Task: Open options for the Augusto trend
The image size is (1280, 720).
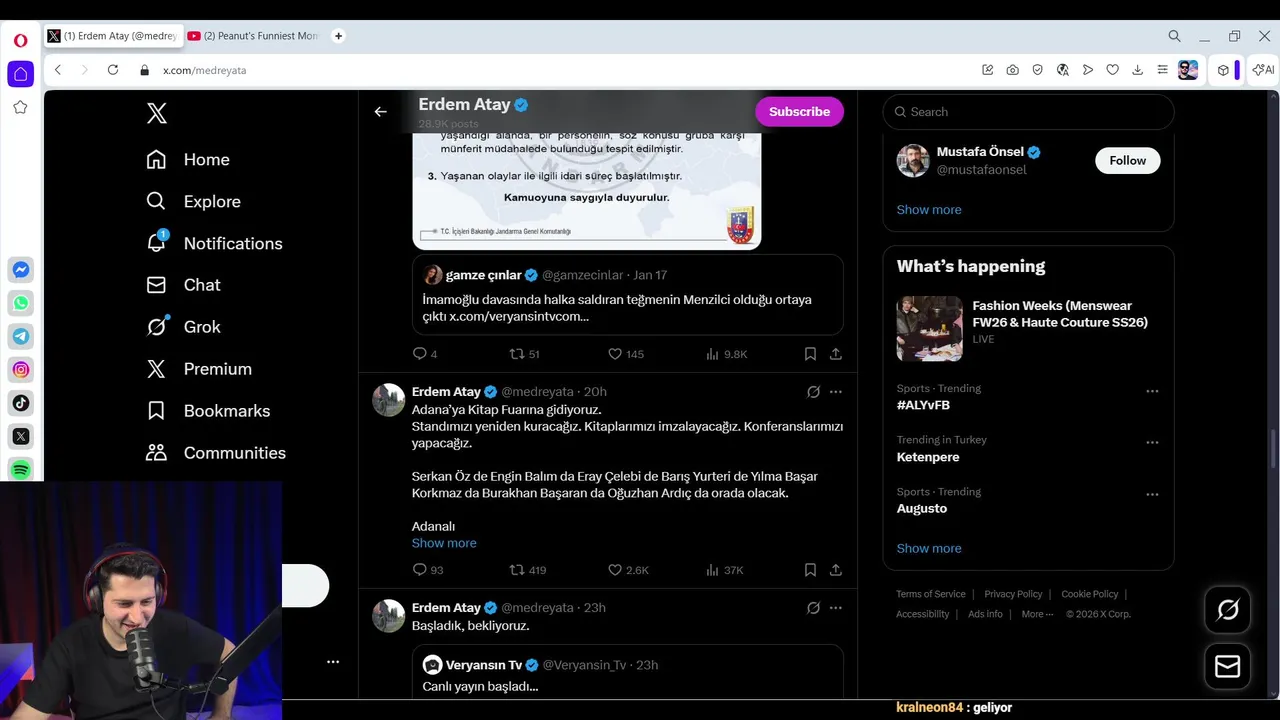Action: point(1152,495)
